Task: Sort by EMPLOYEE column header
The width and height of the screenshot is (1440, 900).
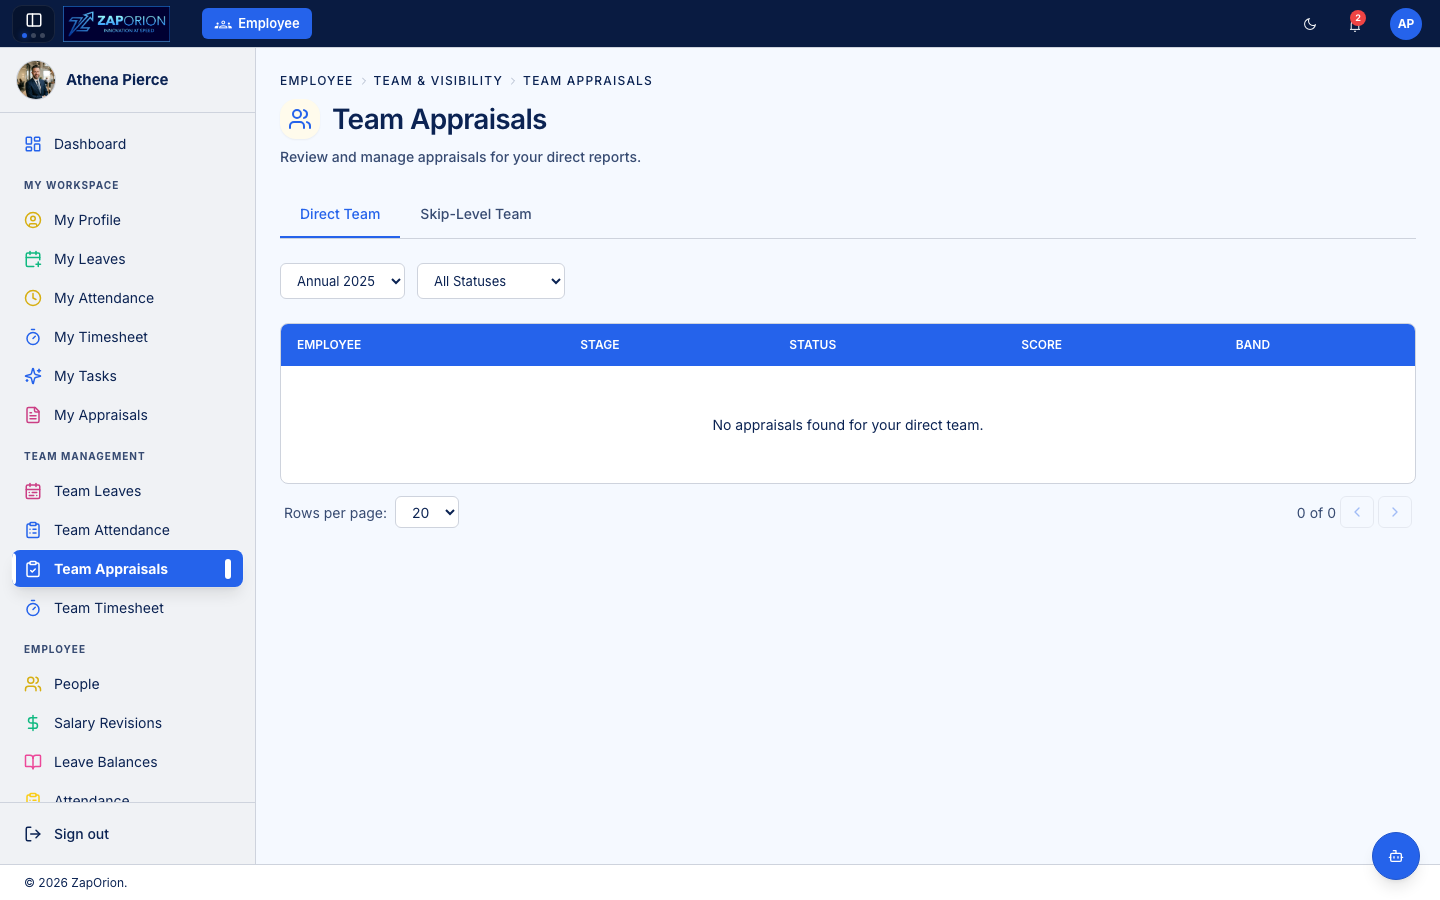Action: point(329,345)
